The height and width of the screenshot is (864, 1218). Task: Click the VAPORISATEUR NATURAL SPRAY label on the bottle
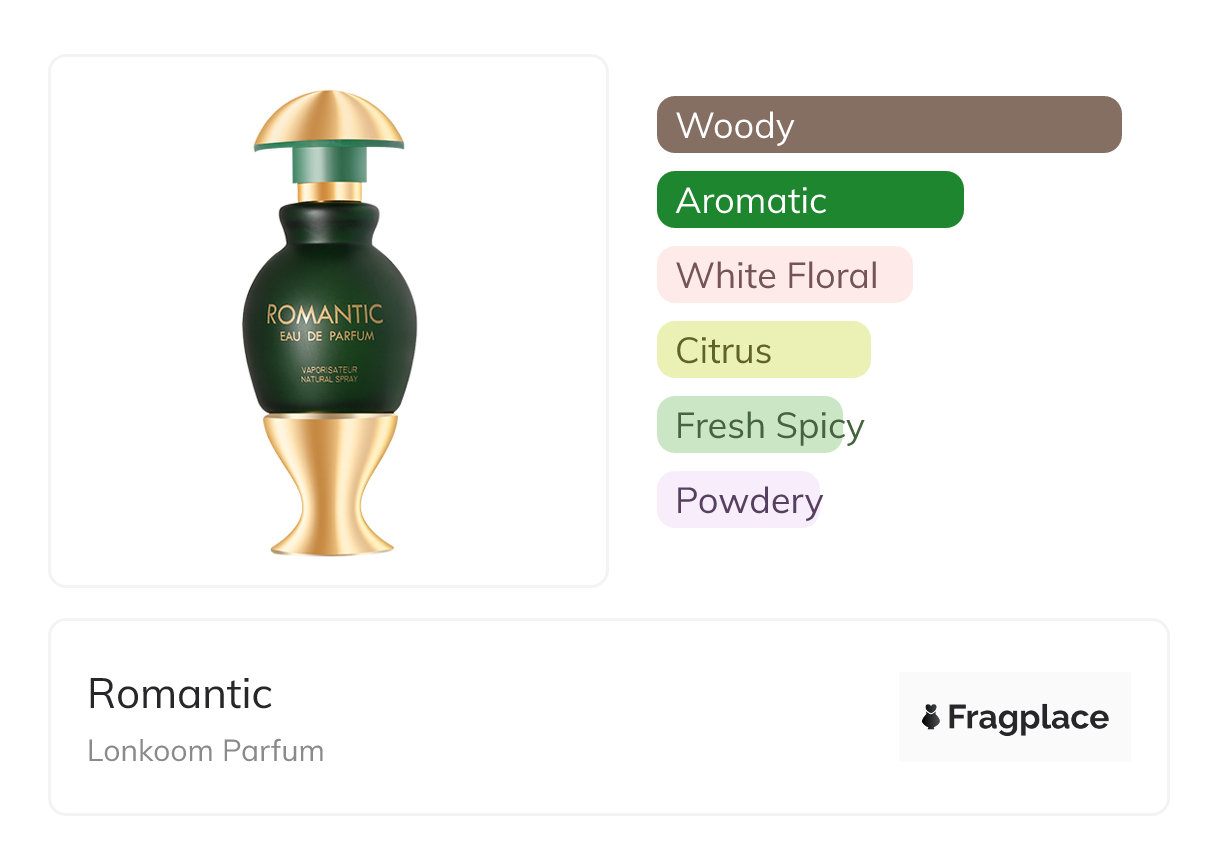329,375
